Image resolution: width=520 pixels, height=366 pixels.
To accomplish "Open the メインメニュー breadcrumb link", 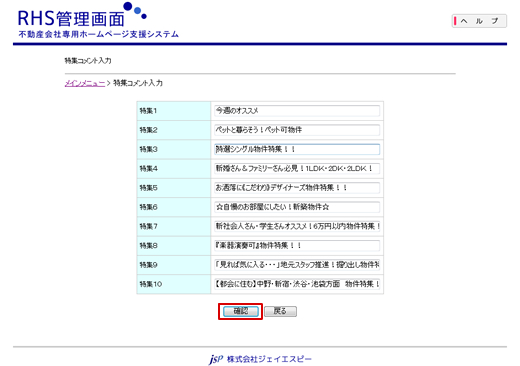I will click(85, 83).
